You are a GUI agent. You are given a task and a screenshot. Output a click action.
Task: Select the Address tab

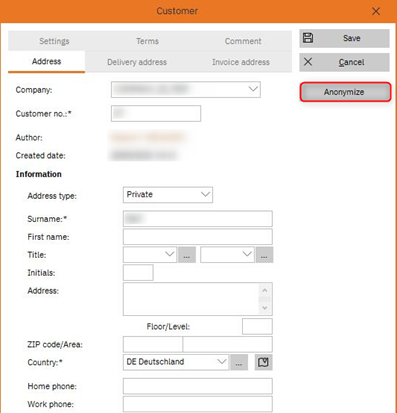coord(47,62)
